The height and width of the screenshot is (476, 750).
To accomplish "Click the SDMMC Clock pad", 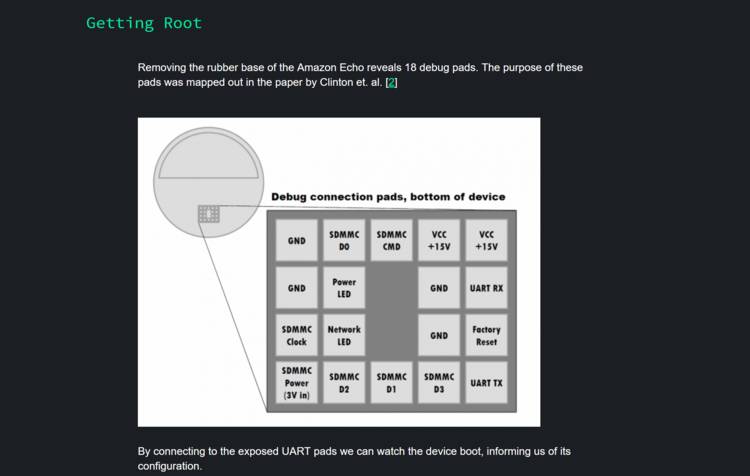I will 297,335.
